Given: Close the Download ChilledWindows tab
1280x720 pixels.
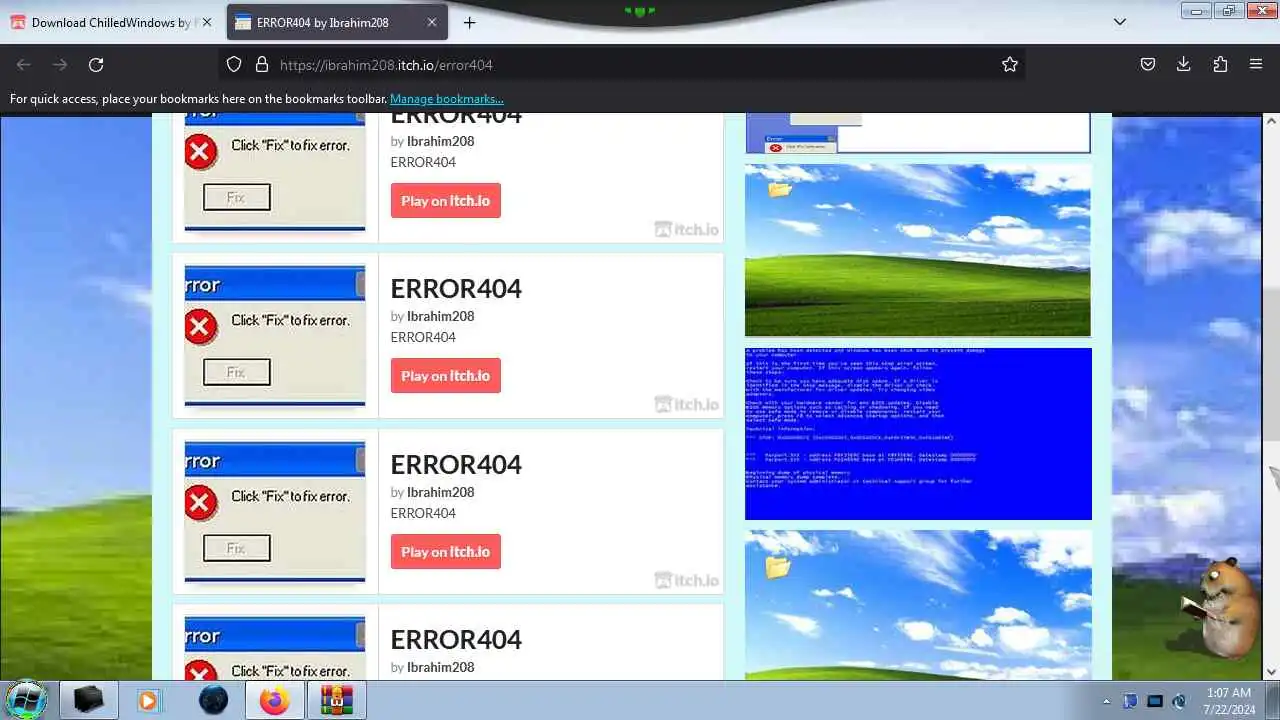Looking at the screenshot, I should (x=206, y=22).
